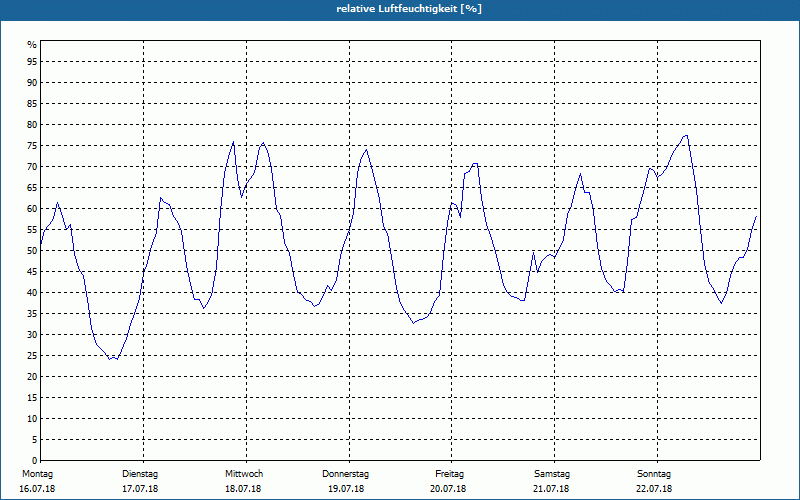The image size is (800, 500).
Task: Click the 95 value on y-axis
Action: point(32,62)
